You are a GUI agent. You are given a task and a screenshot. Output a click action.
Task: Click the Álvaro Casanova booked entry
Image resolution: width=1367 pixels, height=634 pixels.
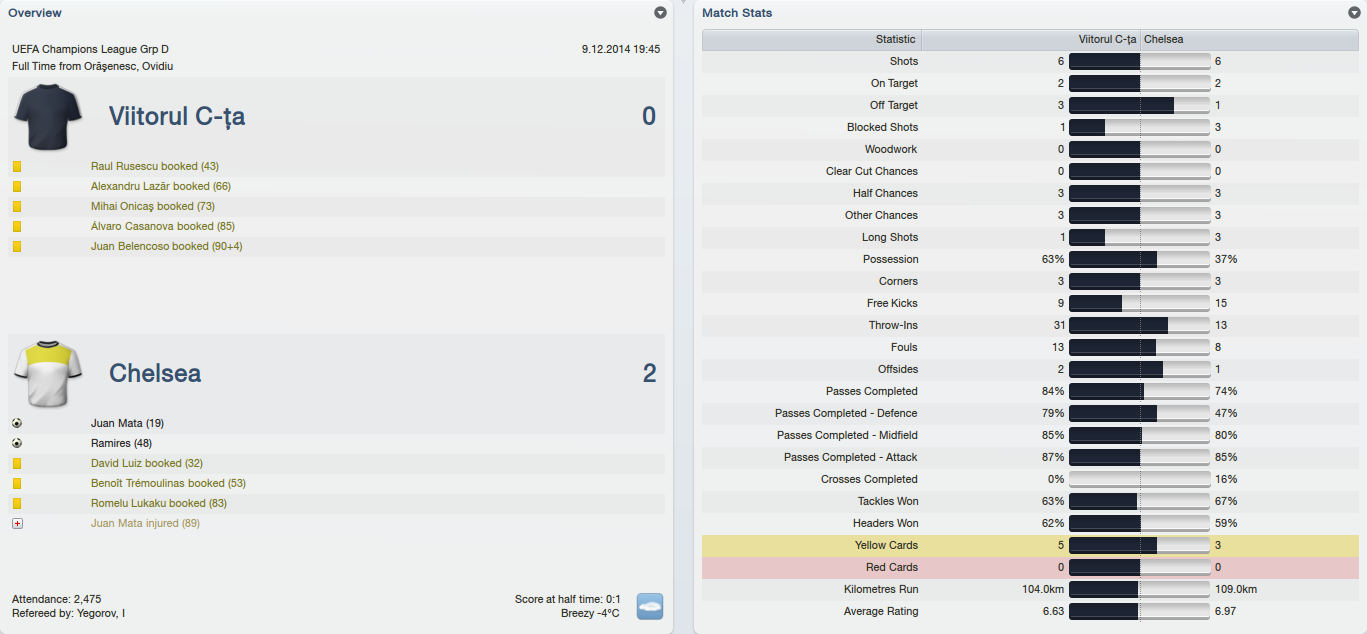point(162,226)
